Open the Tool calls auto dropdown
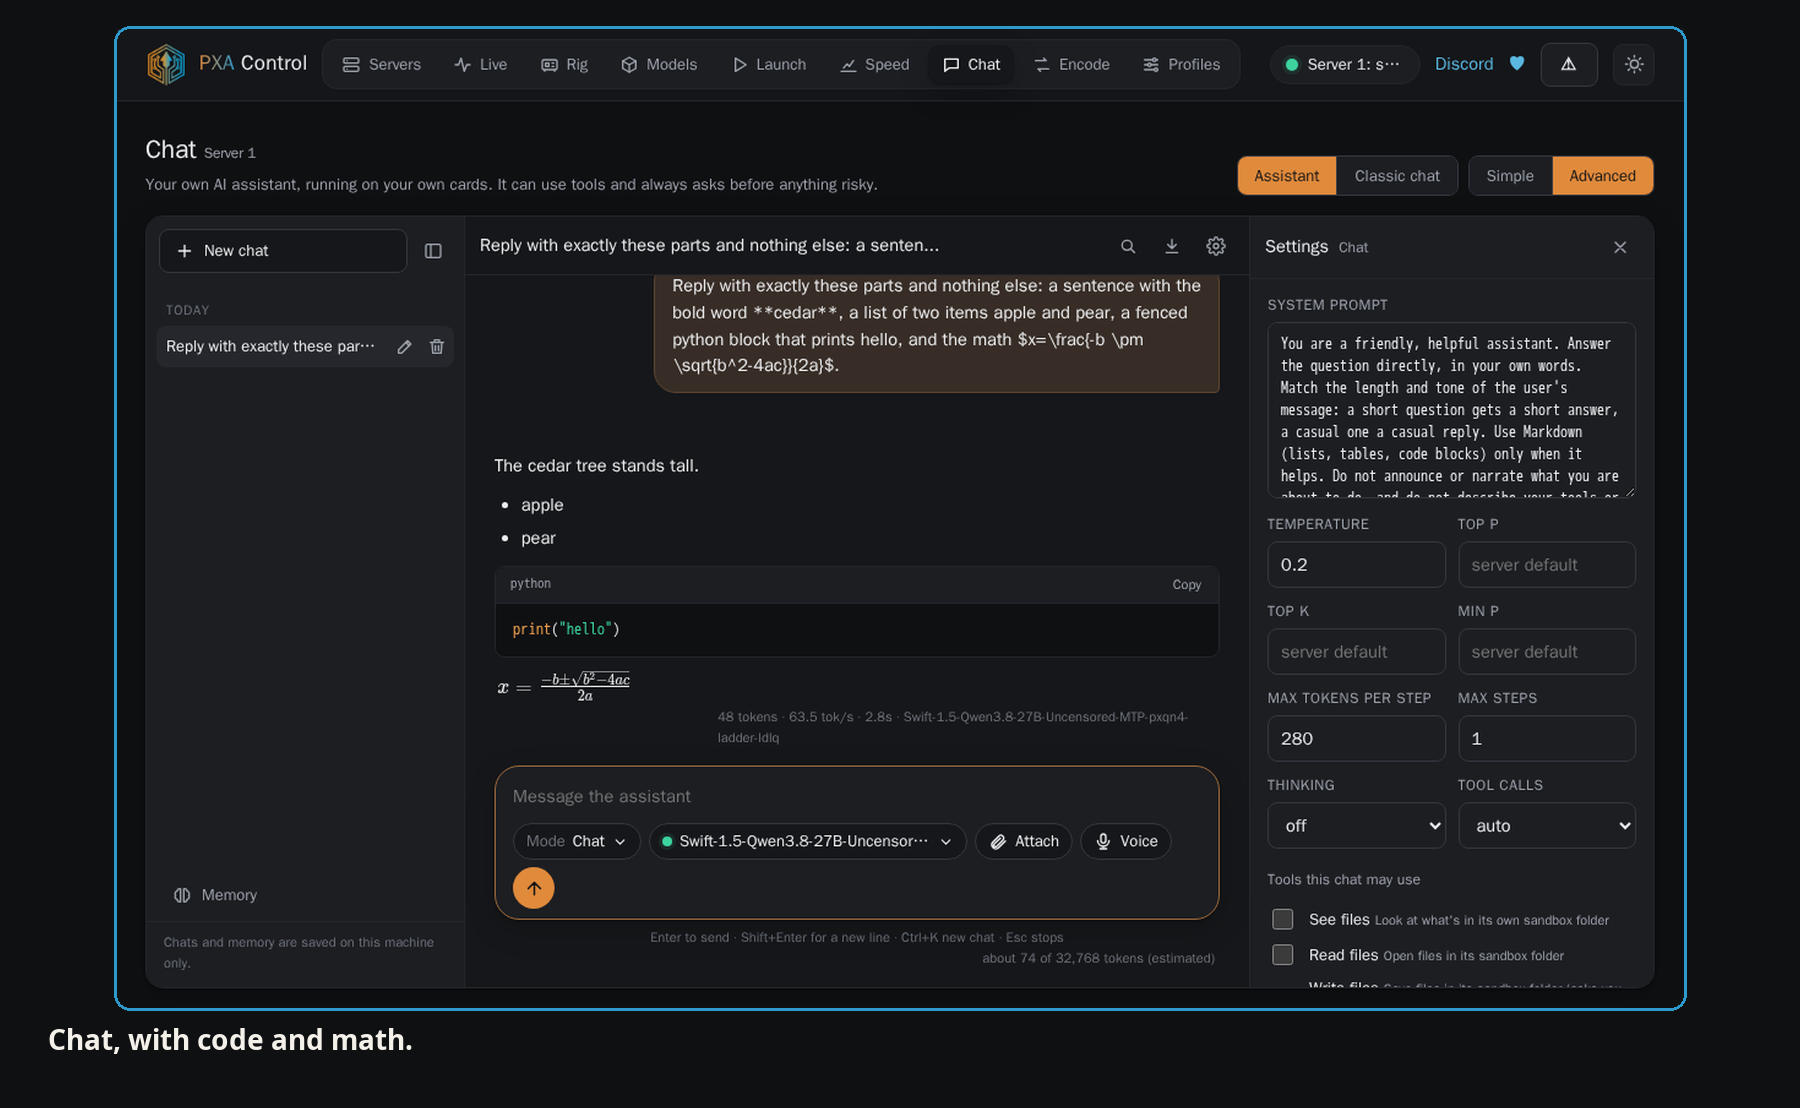Screen dimensions: 1800x1108 (x=1547, y=825)
